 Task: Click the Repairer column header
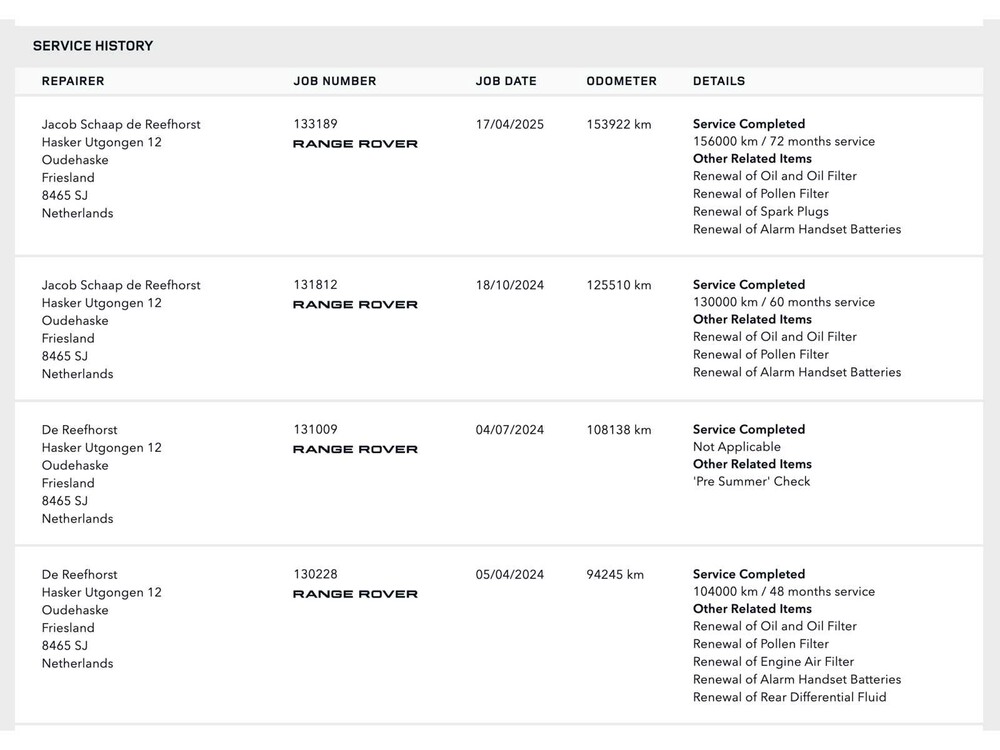point(73,81)
